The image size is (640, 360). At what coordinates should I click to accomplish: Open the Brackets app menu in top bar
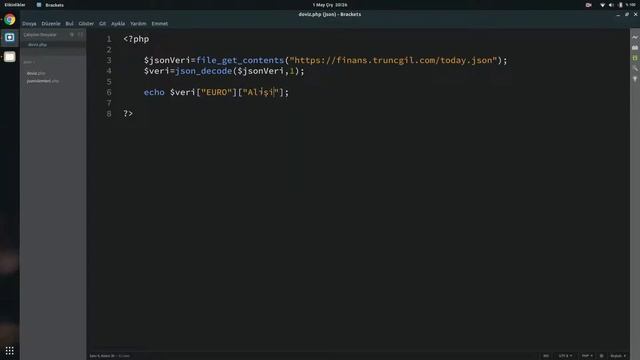pos(50,5)
